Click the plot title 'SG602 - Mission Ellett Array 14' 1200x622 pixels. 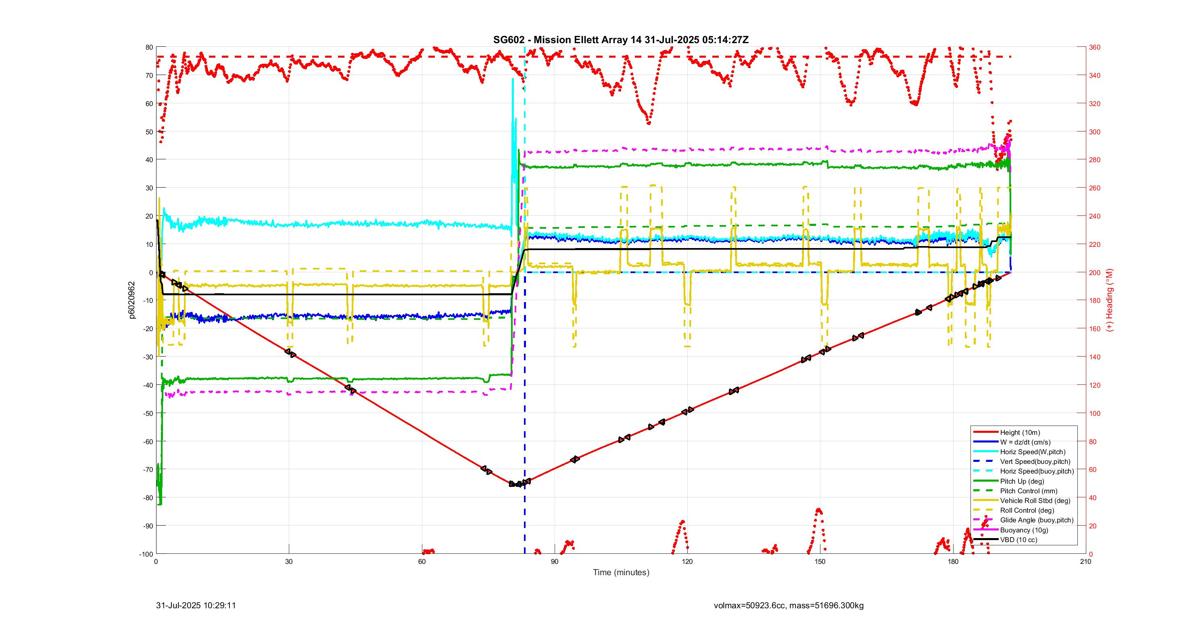[x=569, y=40]
